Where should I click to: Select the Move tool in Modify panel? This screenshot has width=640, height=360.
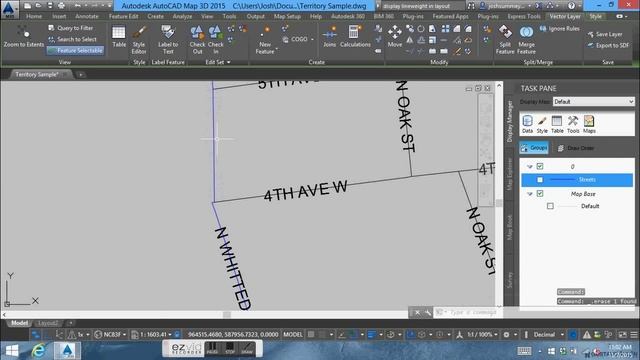[395, 36]
